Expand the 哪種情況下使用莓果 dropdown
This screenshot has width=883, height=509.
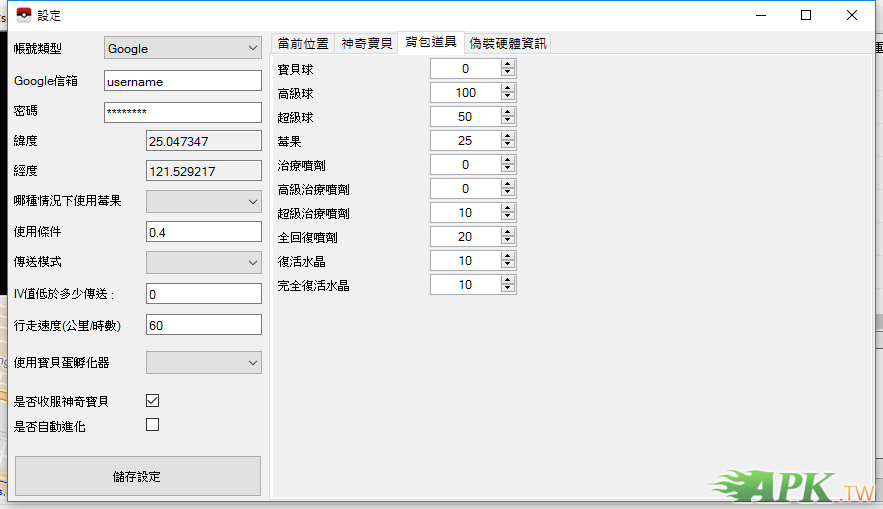[x=204, y=201]
